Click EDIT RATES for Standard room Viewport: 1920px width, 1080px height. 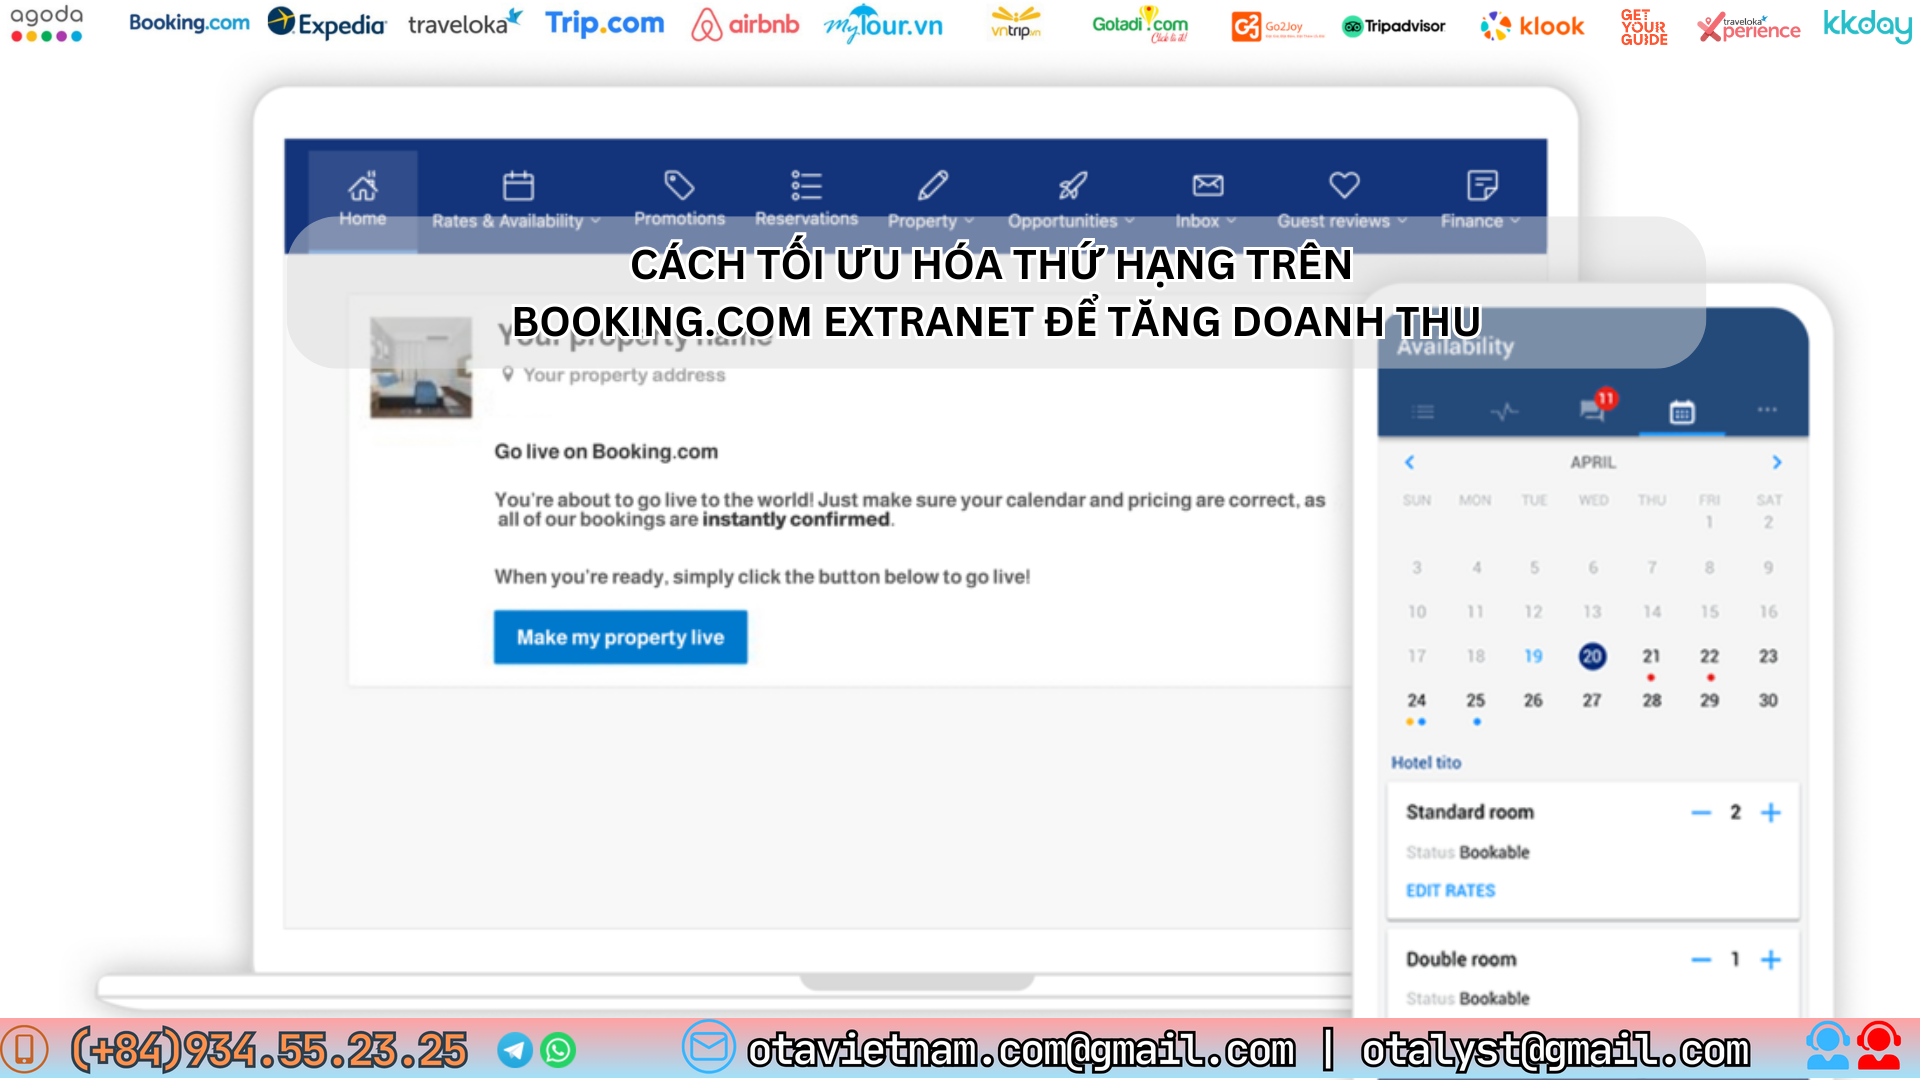(x=1450, y=890)
